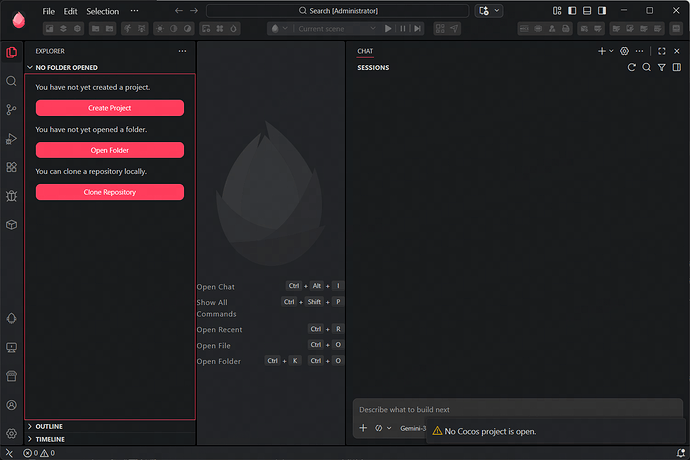Open the Source Control view
690x460 pixels.
[x=11, y=110]
